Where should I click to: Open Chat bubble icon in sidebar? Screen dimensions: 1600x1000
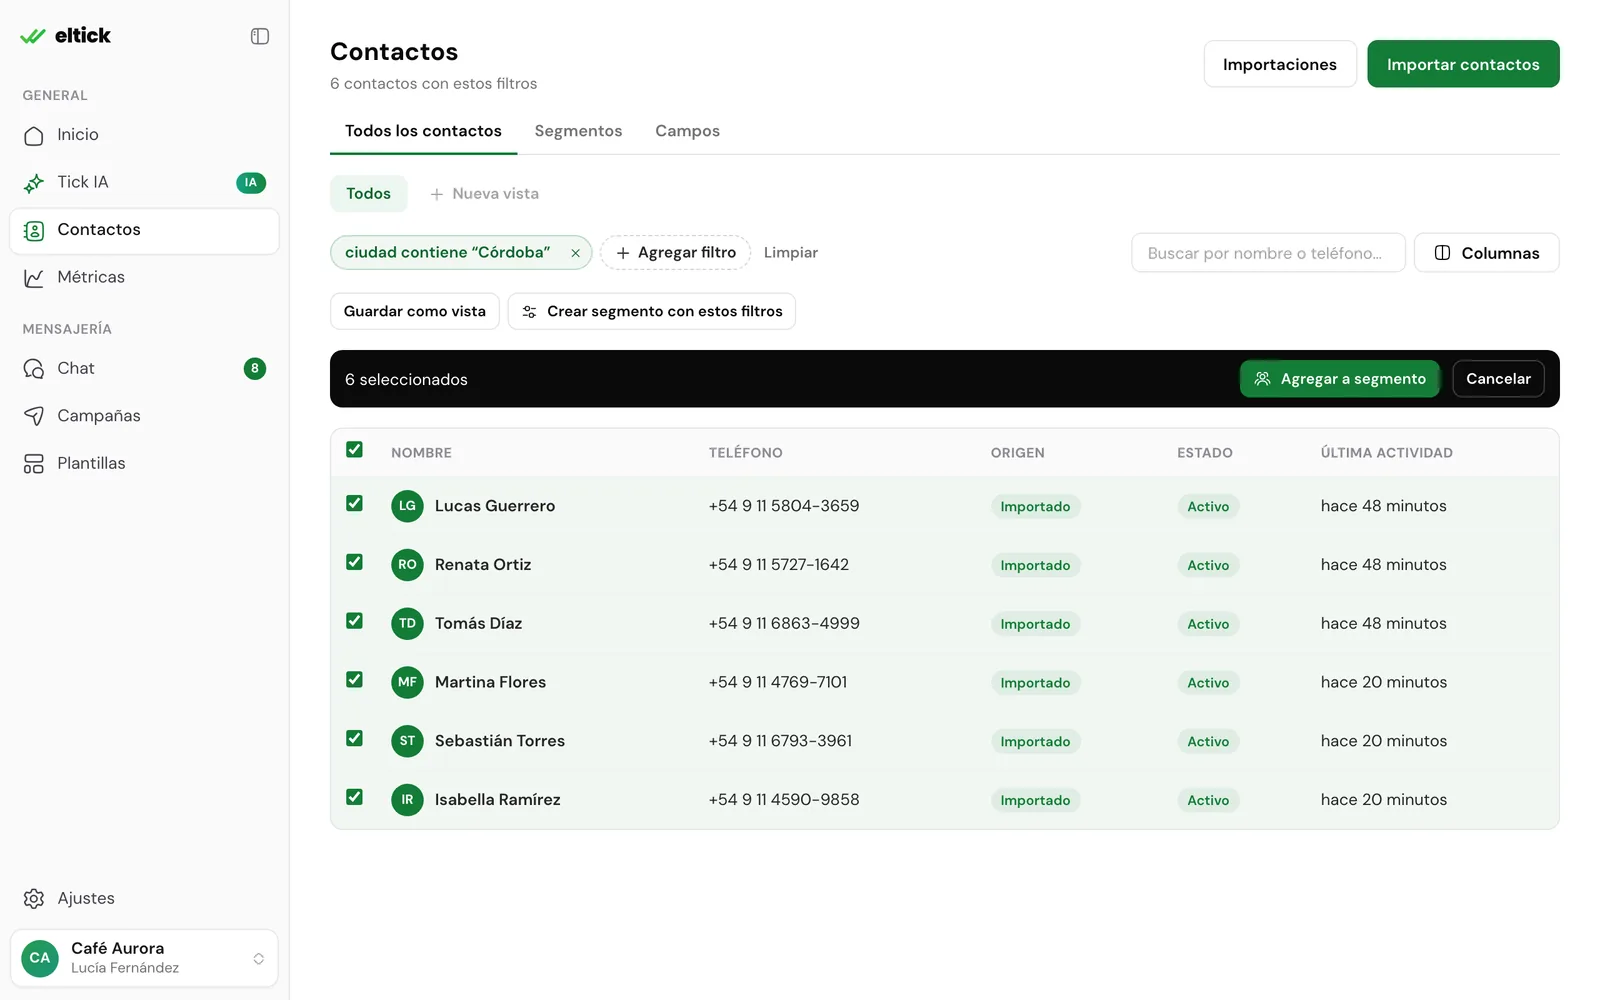tap(34, 369)
